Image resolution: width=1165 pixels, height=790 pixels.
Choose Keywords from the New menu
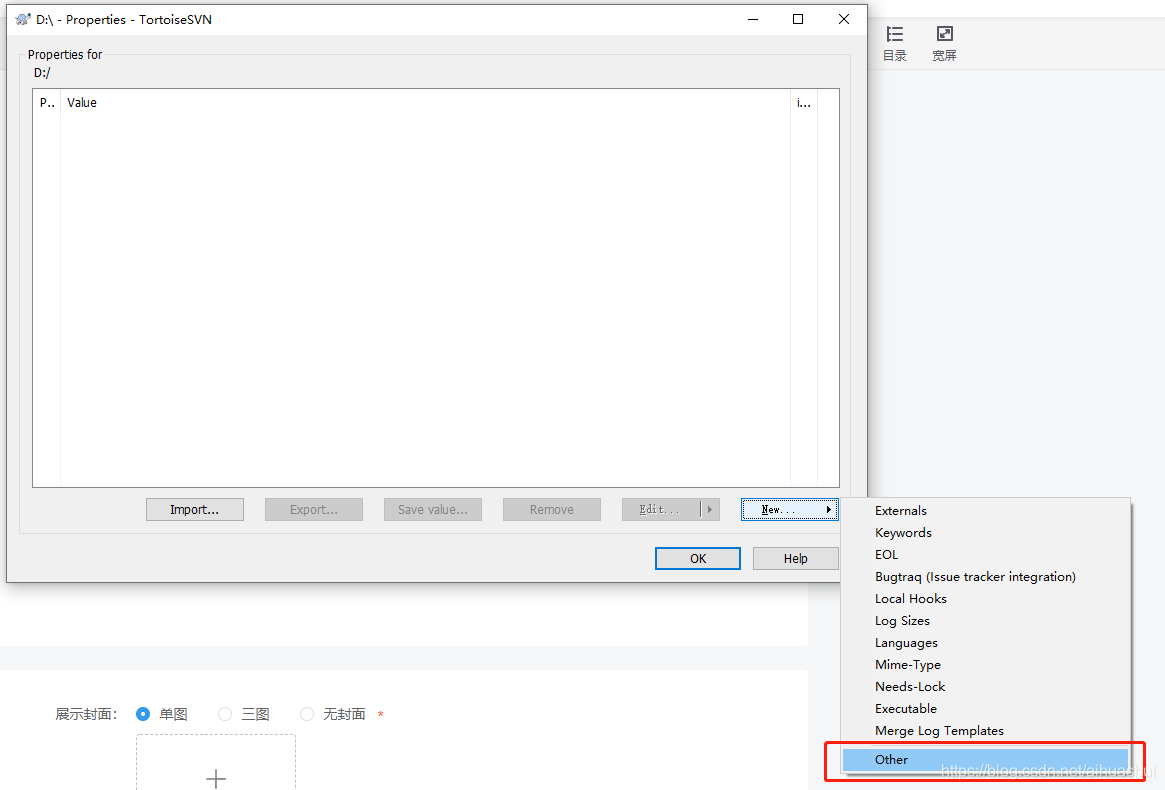coord(986,533)
